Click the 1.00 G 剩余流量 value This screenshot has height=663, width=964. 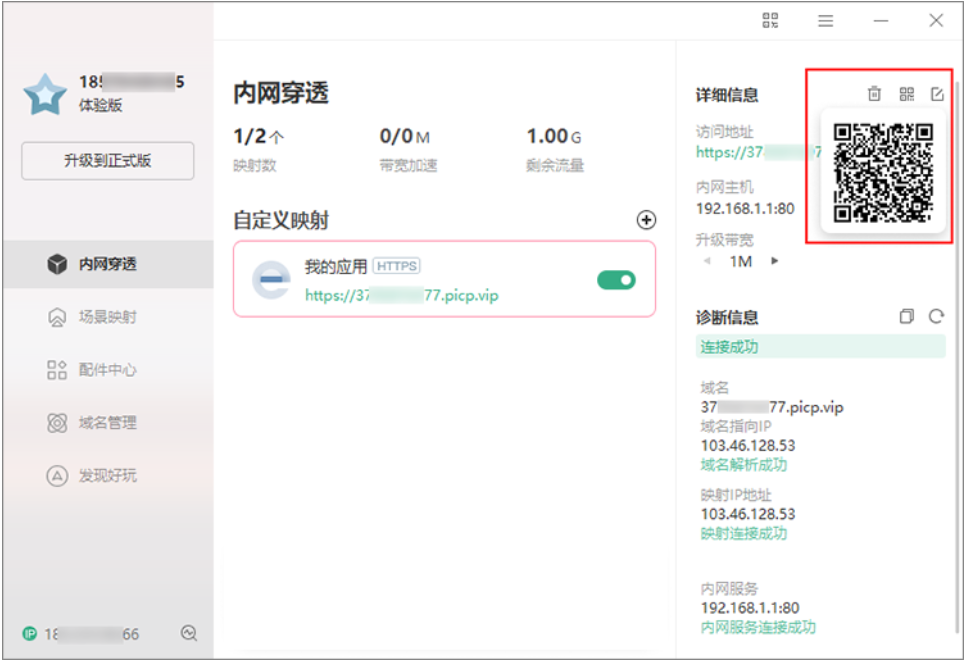point(553,137)
